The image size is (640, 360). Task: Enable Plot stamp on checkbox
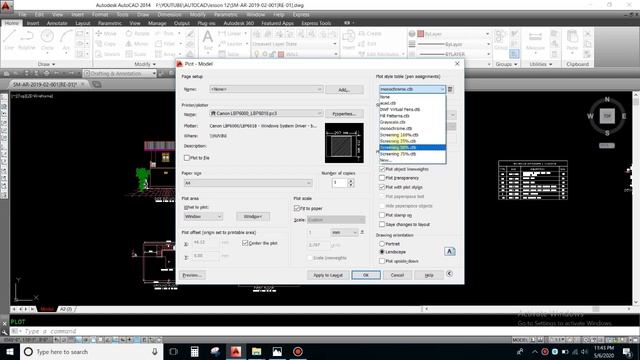pos(382,215)
